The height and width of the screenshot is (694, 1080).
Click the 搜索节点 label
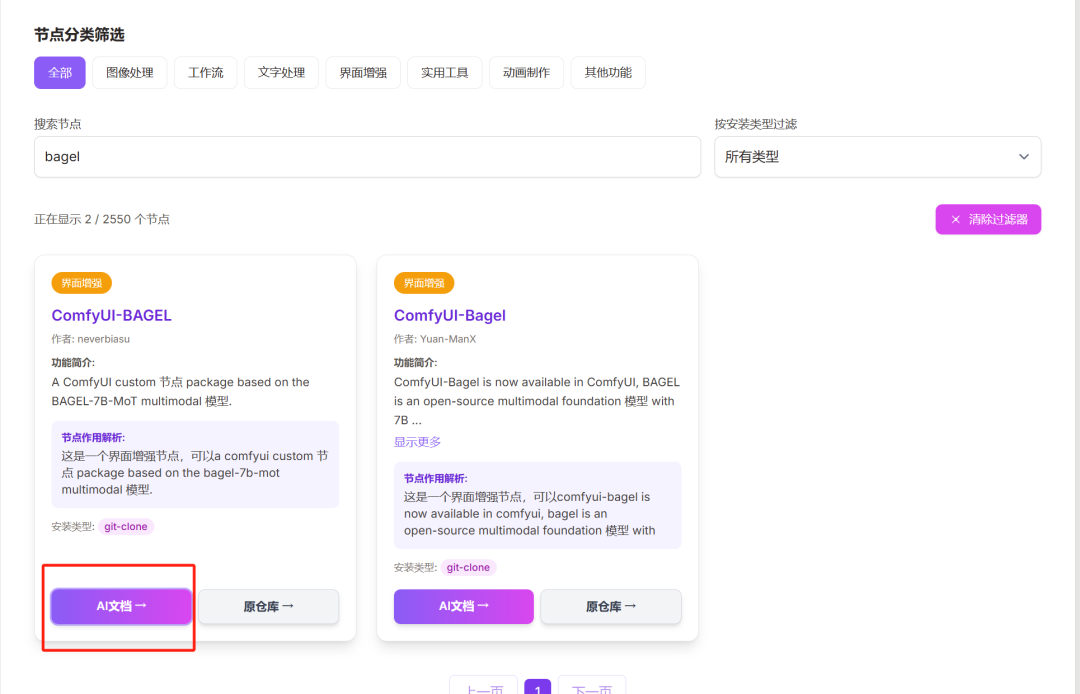58,124
